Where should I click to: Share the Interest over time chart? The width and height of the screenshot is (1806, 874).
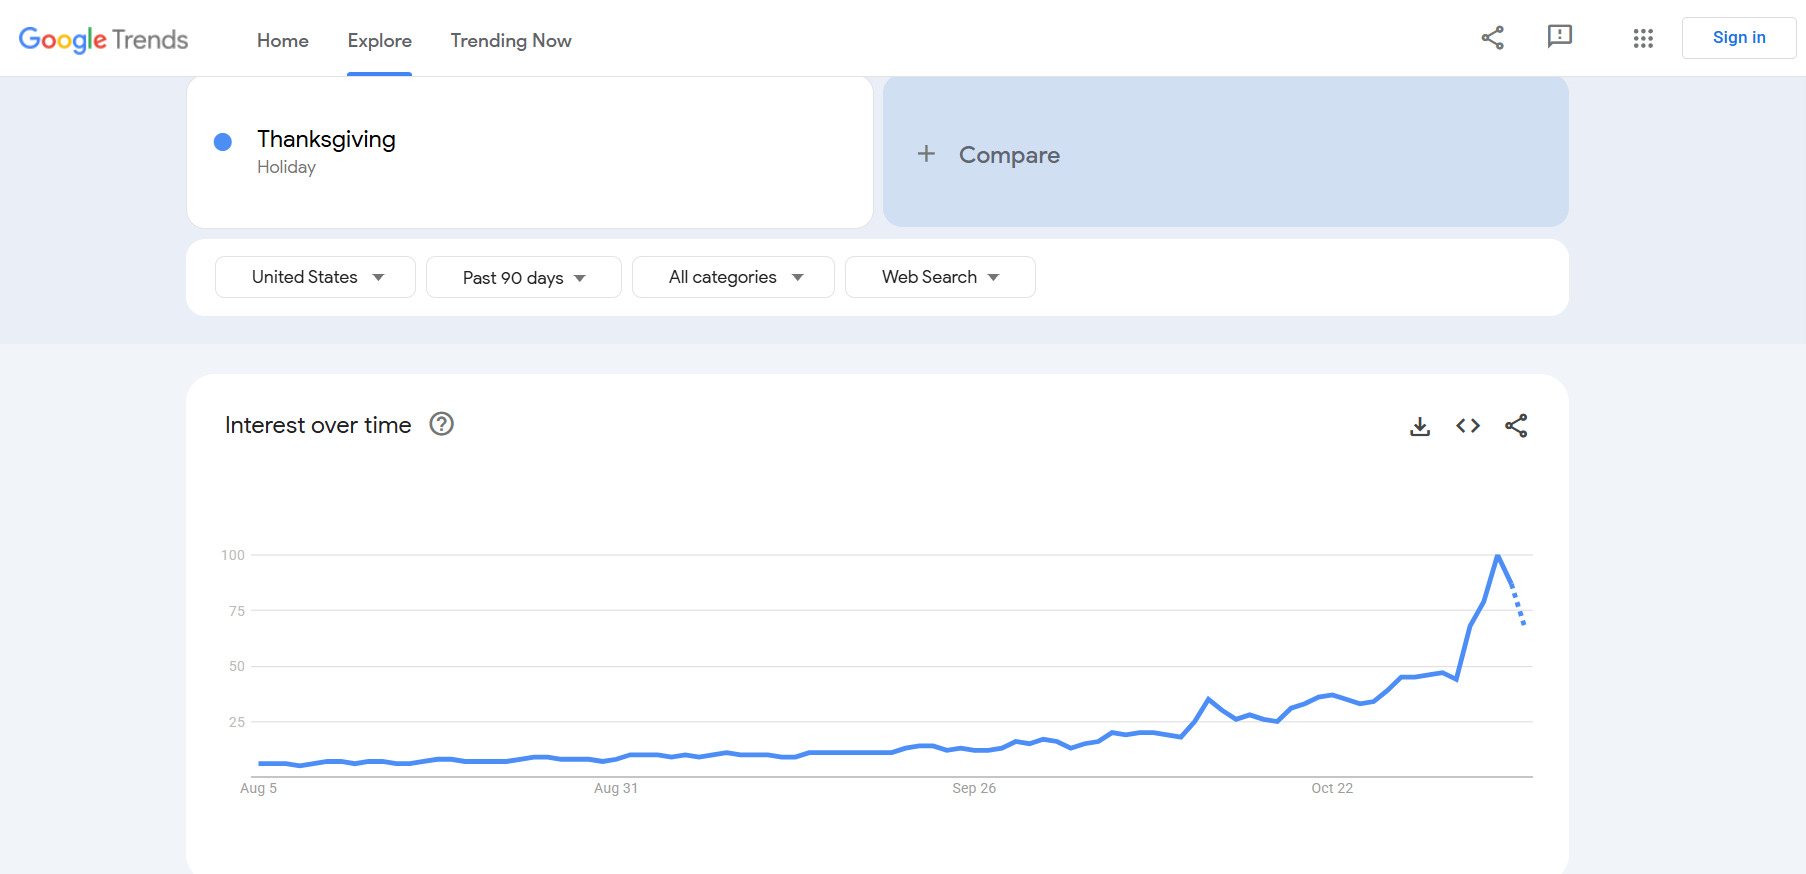click(1516, 426)
